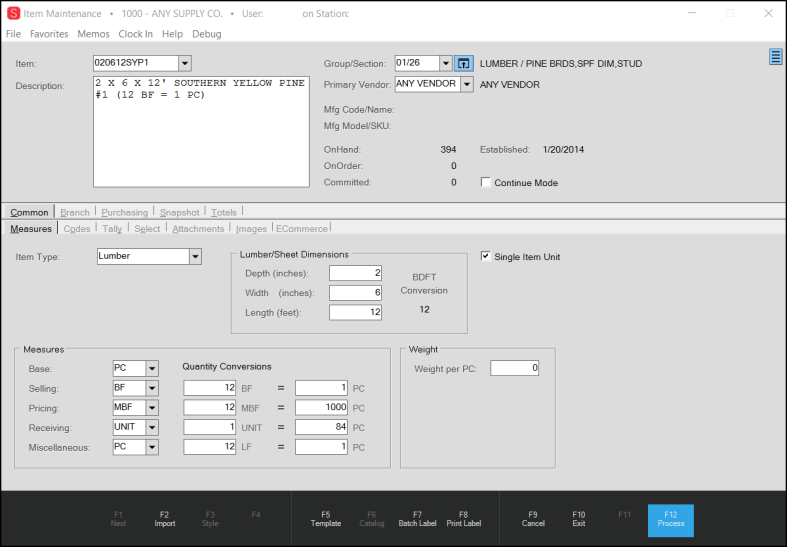
Task: Select the Measures sub-tab
Action: [x=31, y=228]
